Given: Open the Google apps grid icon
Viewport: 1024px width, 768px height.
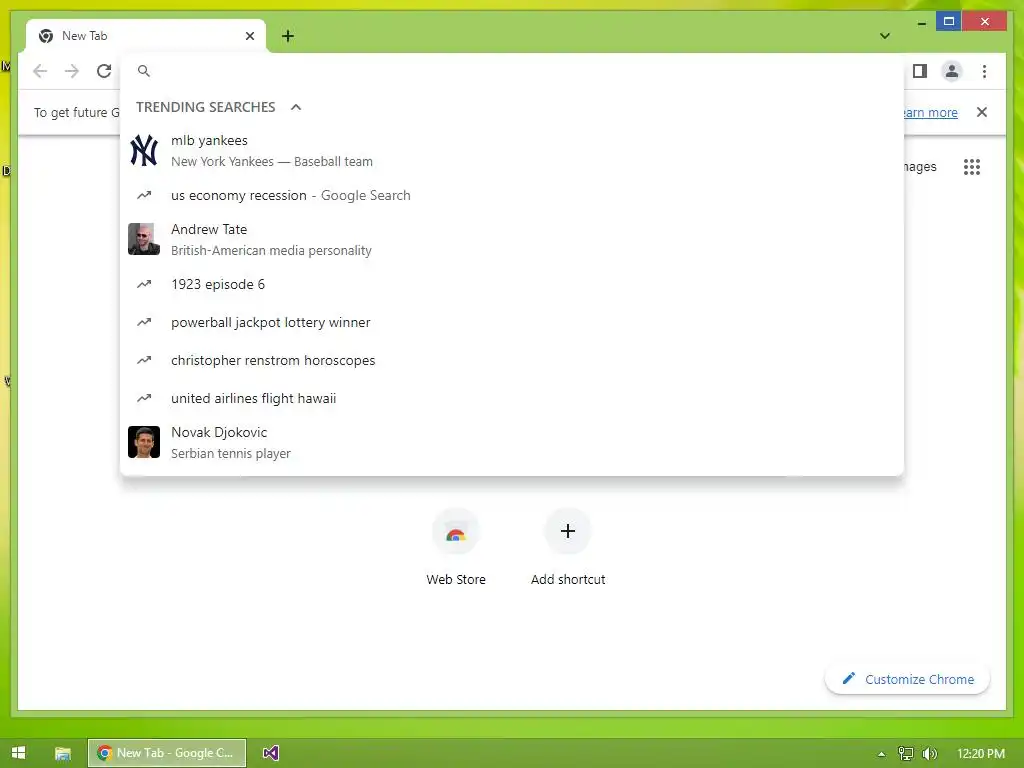Looking at the screenshot, I should (972, 167).
